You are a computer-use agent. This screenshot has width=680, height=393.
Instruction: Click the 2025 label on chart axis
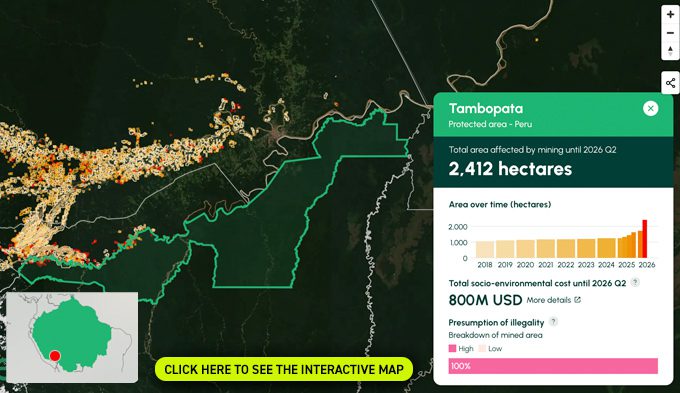(x=626, y=265)
